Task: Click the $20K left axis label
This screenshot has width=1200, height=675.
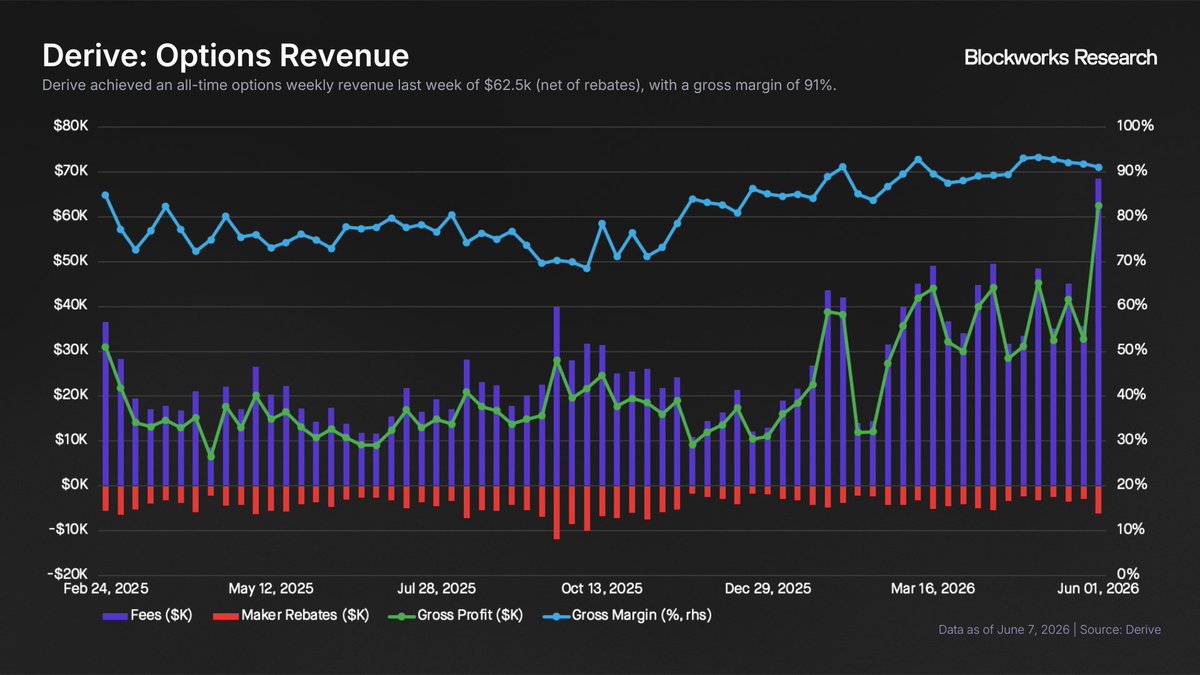Action: pyautogui.click(x=73, y=395)
